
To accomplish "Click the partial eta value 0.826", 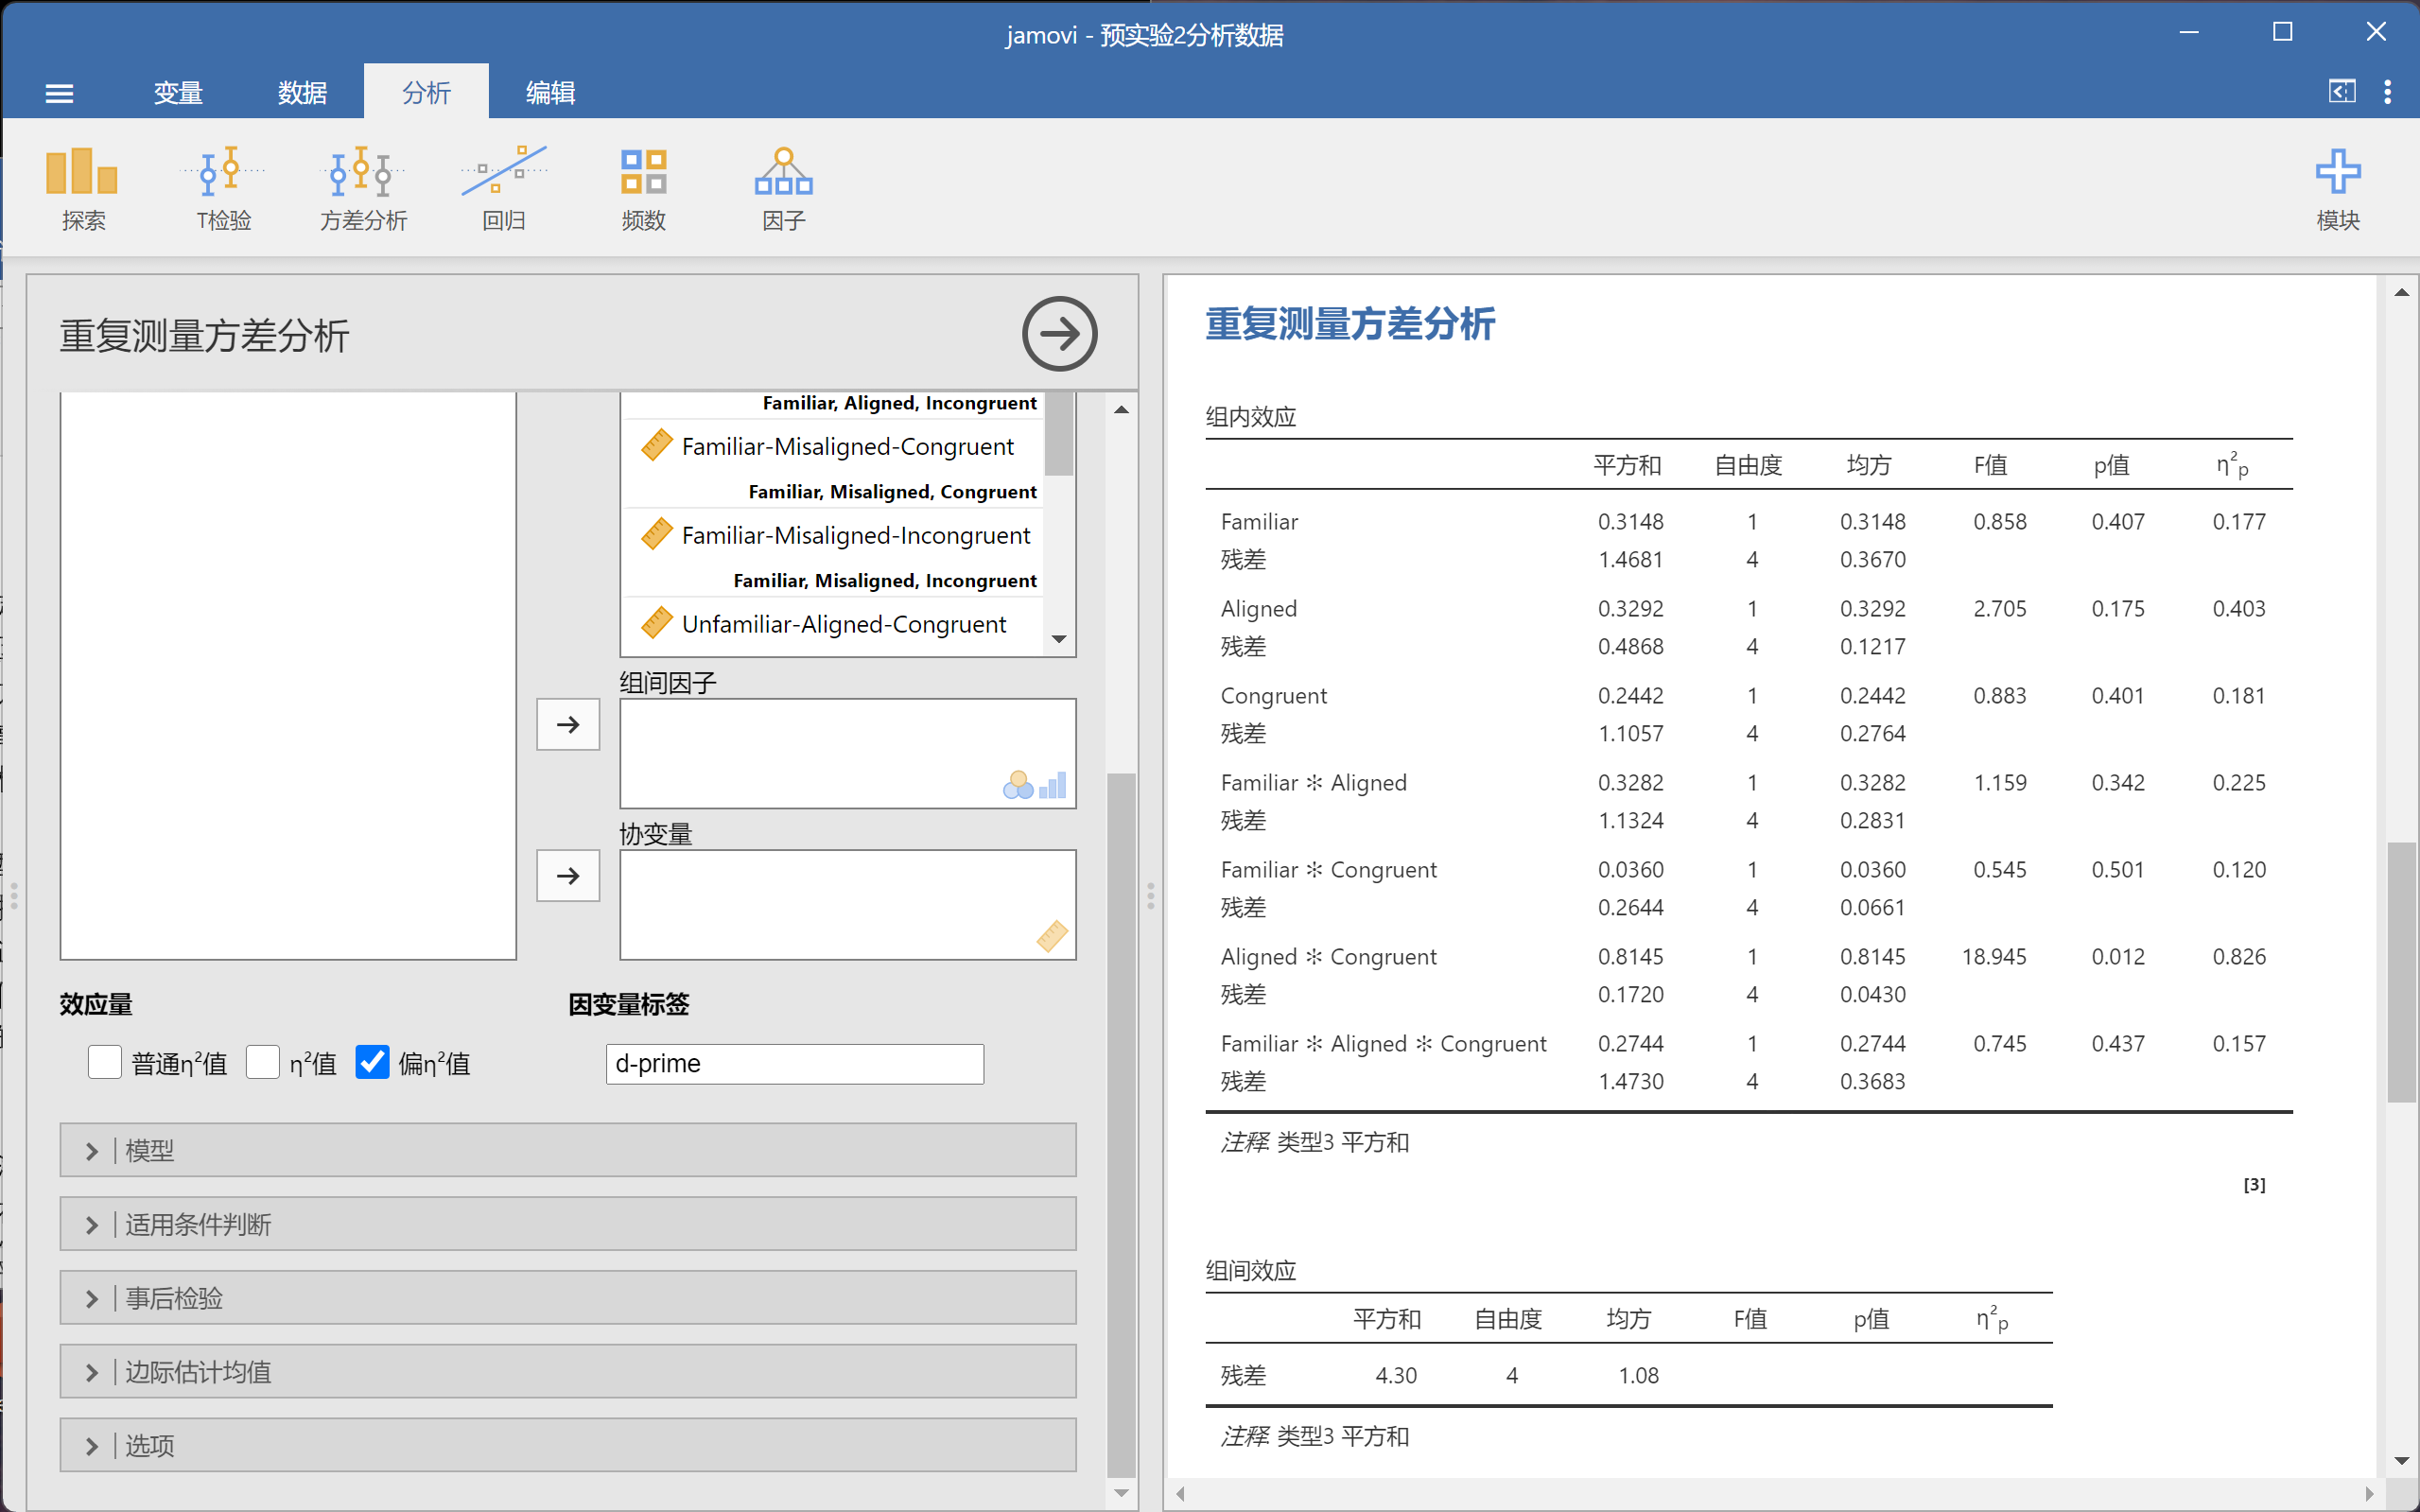I will click(2239, 957).
